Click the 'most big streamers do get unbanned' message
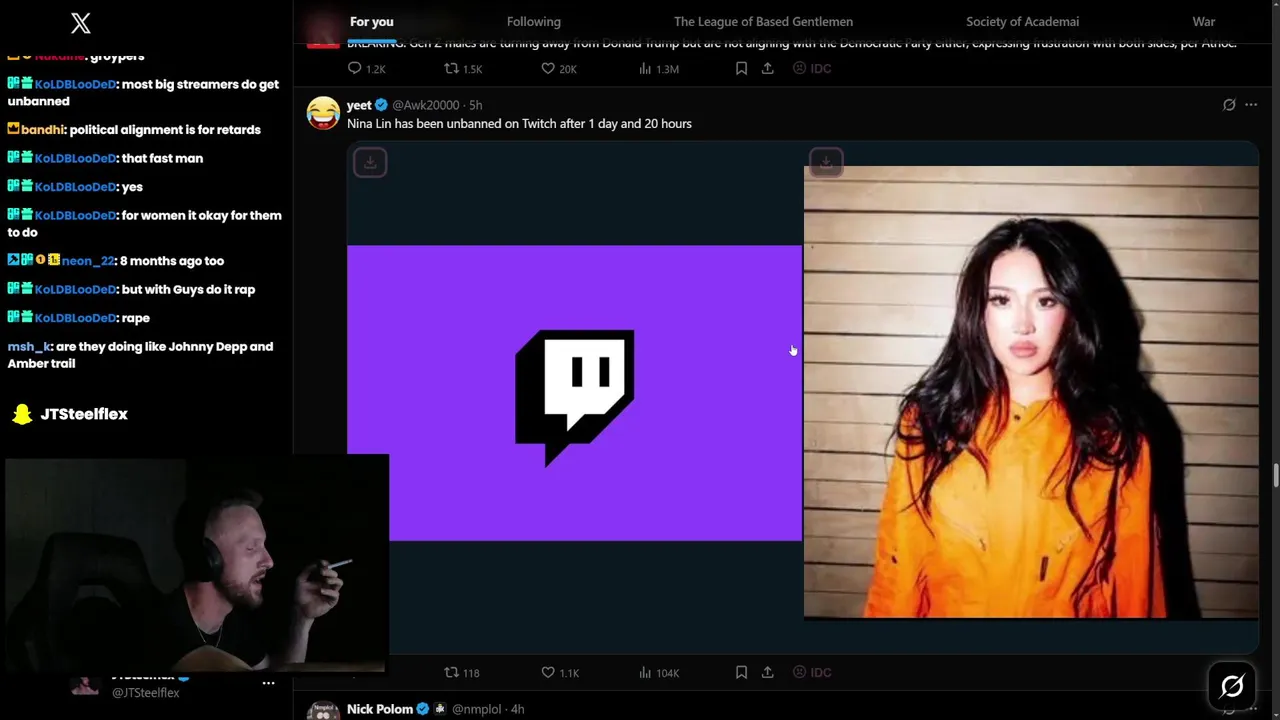1280x720 pixels. [x=143, y=93]
